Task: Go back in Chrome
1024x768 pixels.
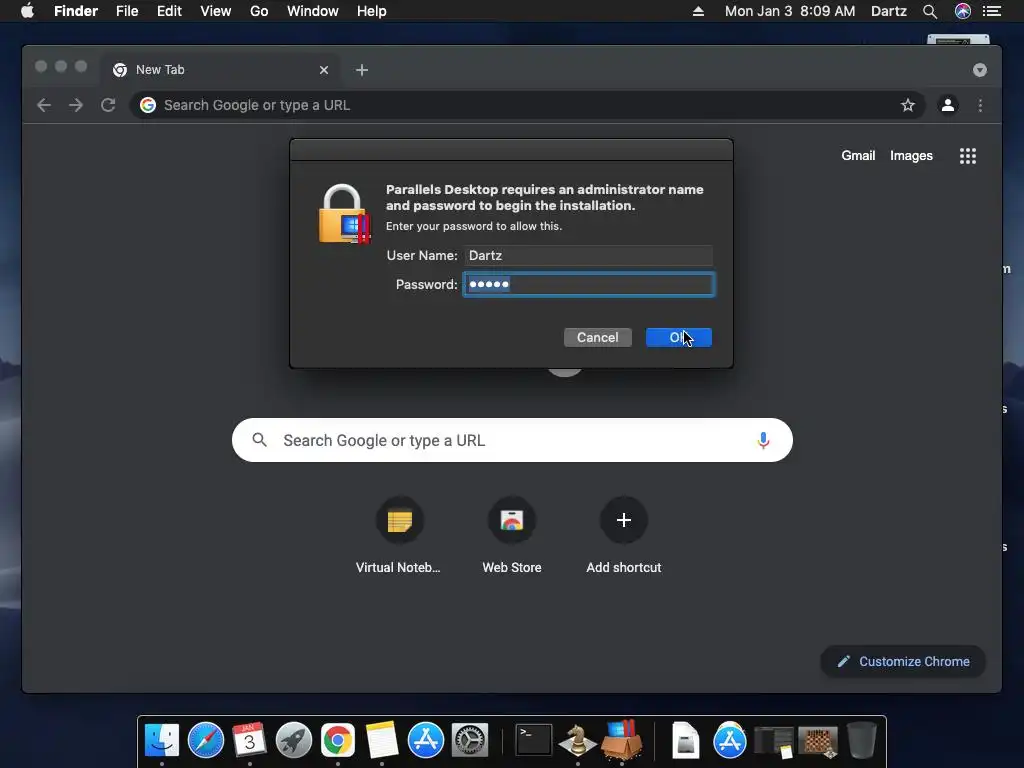Action: 44,105
